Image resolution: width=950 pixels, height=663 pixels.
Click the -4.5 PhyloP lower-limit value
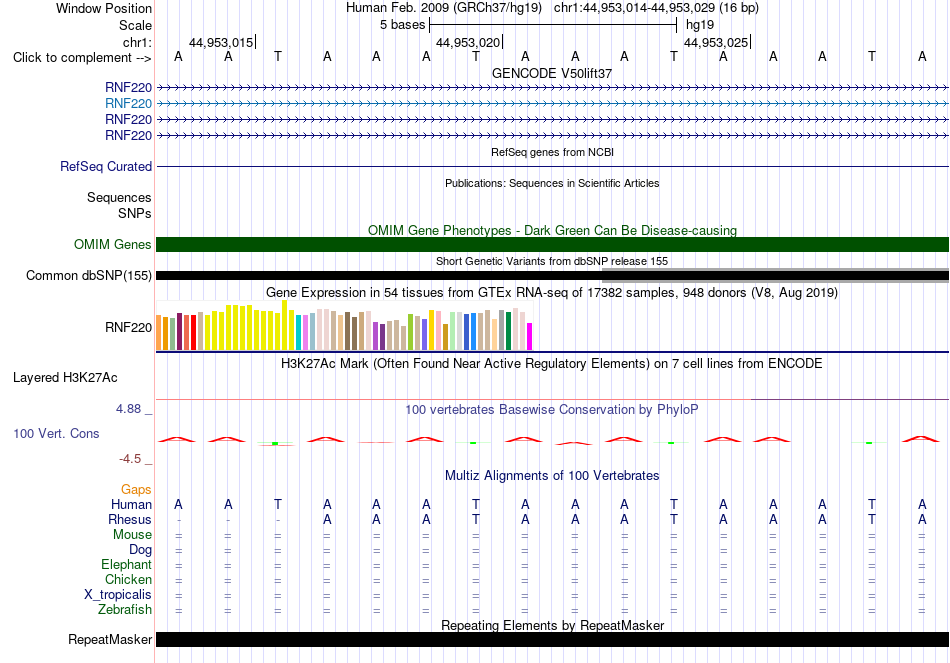tap(130, 459)
